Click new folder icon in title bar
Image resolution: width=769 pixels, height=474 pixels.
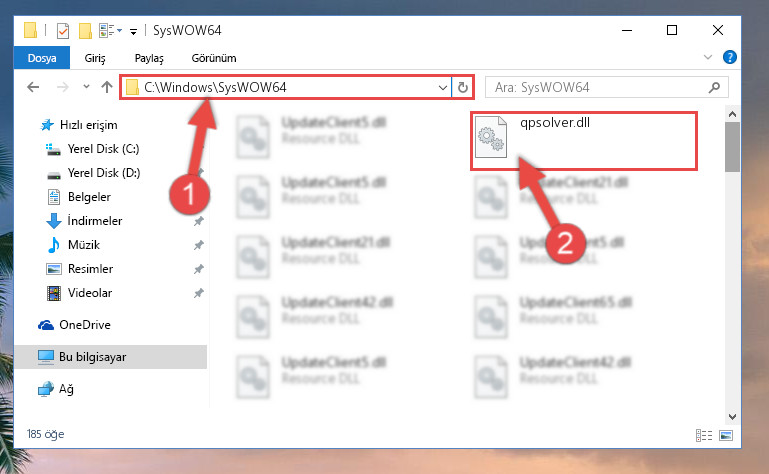tap(85, 31)
